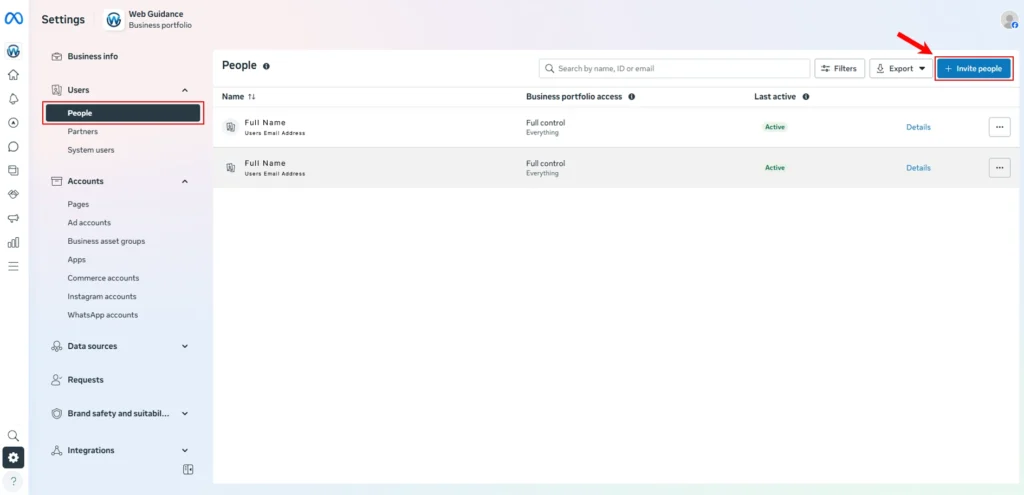The height and width of the screenshot is (495, 1024).
Task: Open Web Guidance portfolio icon in left rail
Action: [x=13, y=51]
